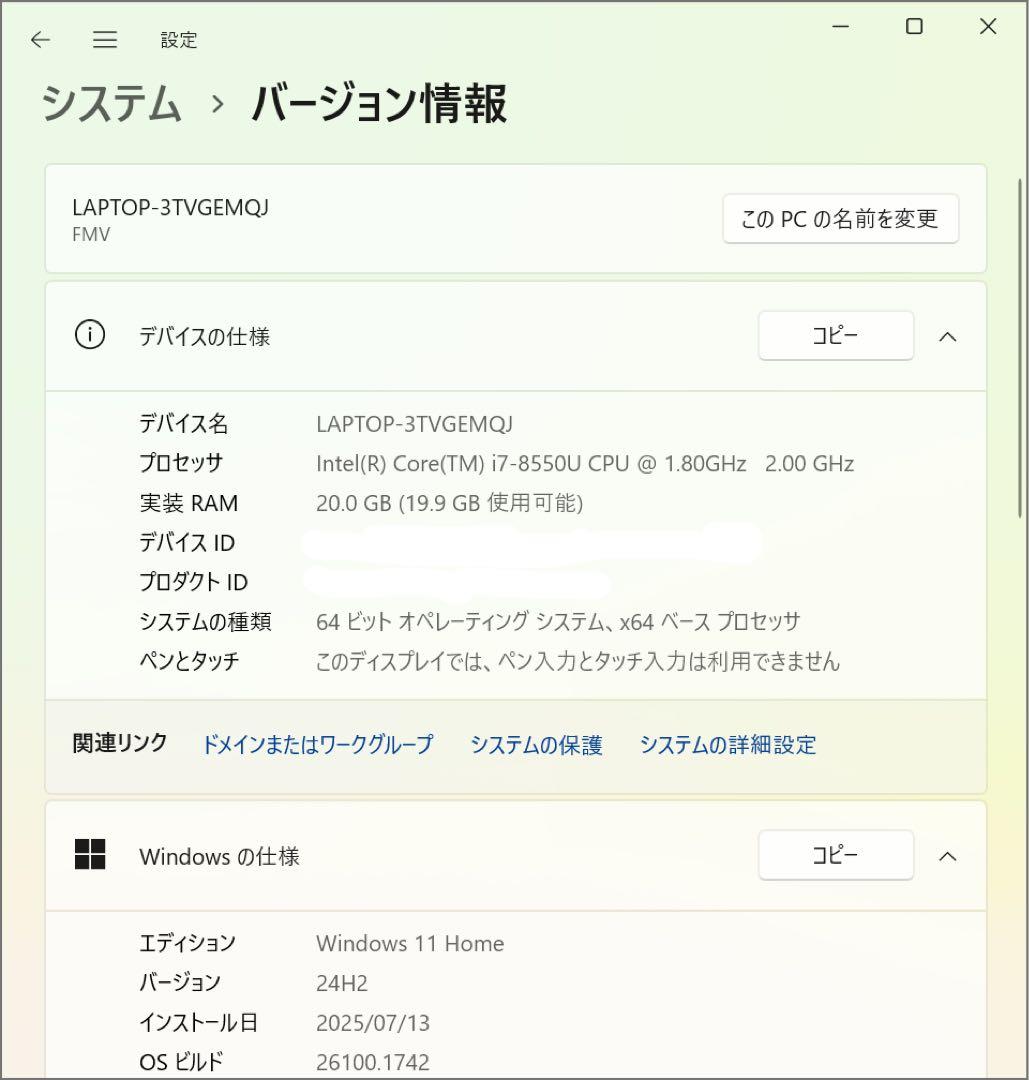Click the エディション value Windows 11 Home

[x=409, y=943]
